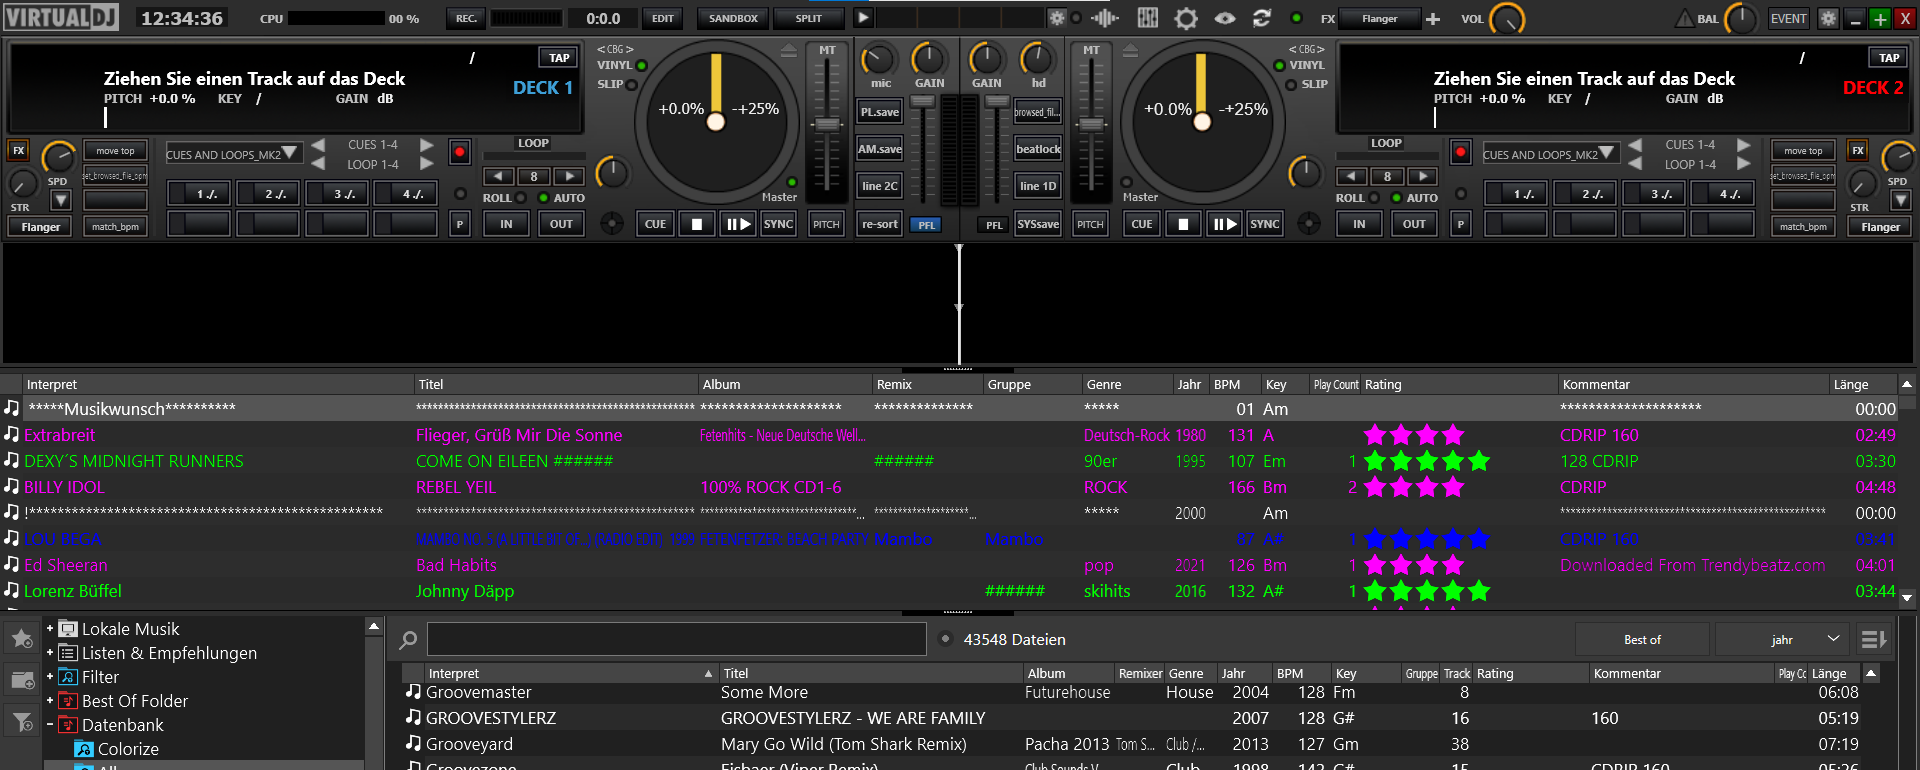Sort browser list by Titel column header
The height and width of the screenshot is (770, 1920).
click(870, 673)
